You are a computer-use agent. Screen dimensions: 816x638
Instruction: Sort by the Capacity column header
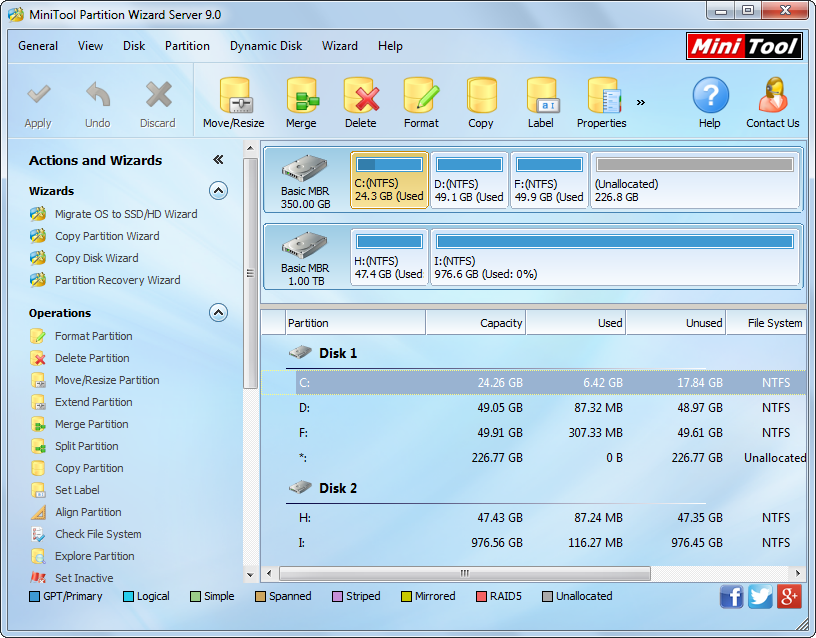[x=476, y=323]
